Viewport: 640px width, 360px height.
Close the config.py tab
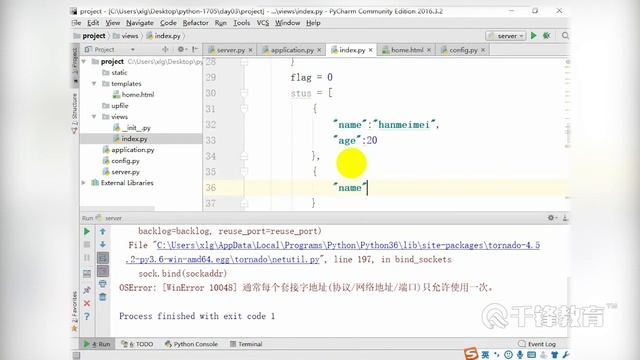pyautogui.click(x=483, y=50)
